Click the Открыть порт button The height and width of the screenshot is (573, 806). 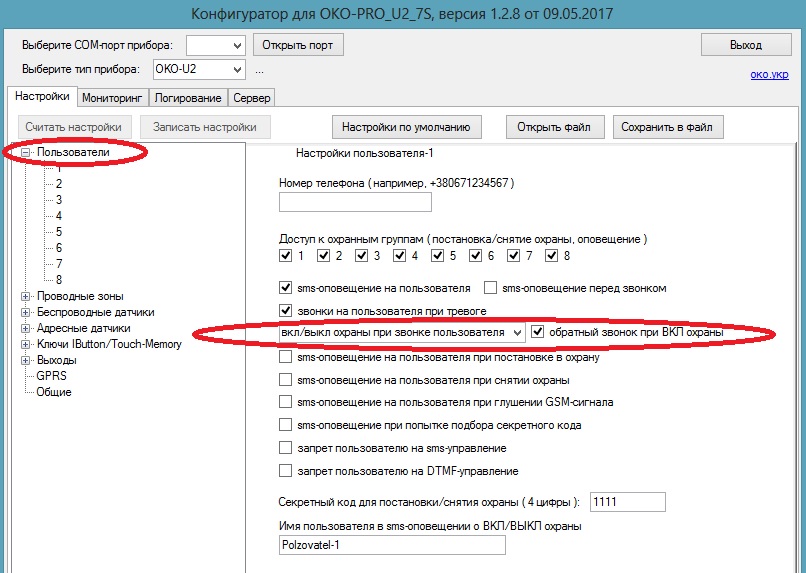pos(298,45)
